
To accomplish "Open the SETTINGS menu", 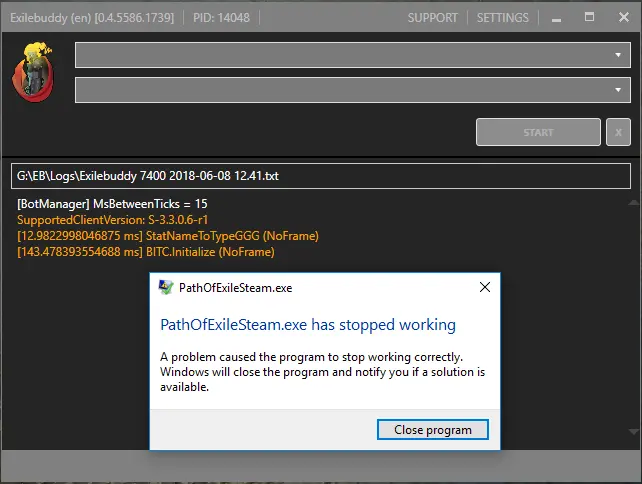I will tap(502, 18).
